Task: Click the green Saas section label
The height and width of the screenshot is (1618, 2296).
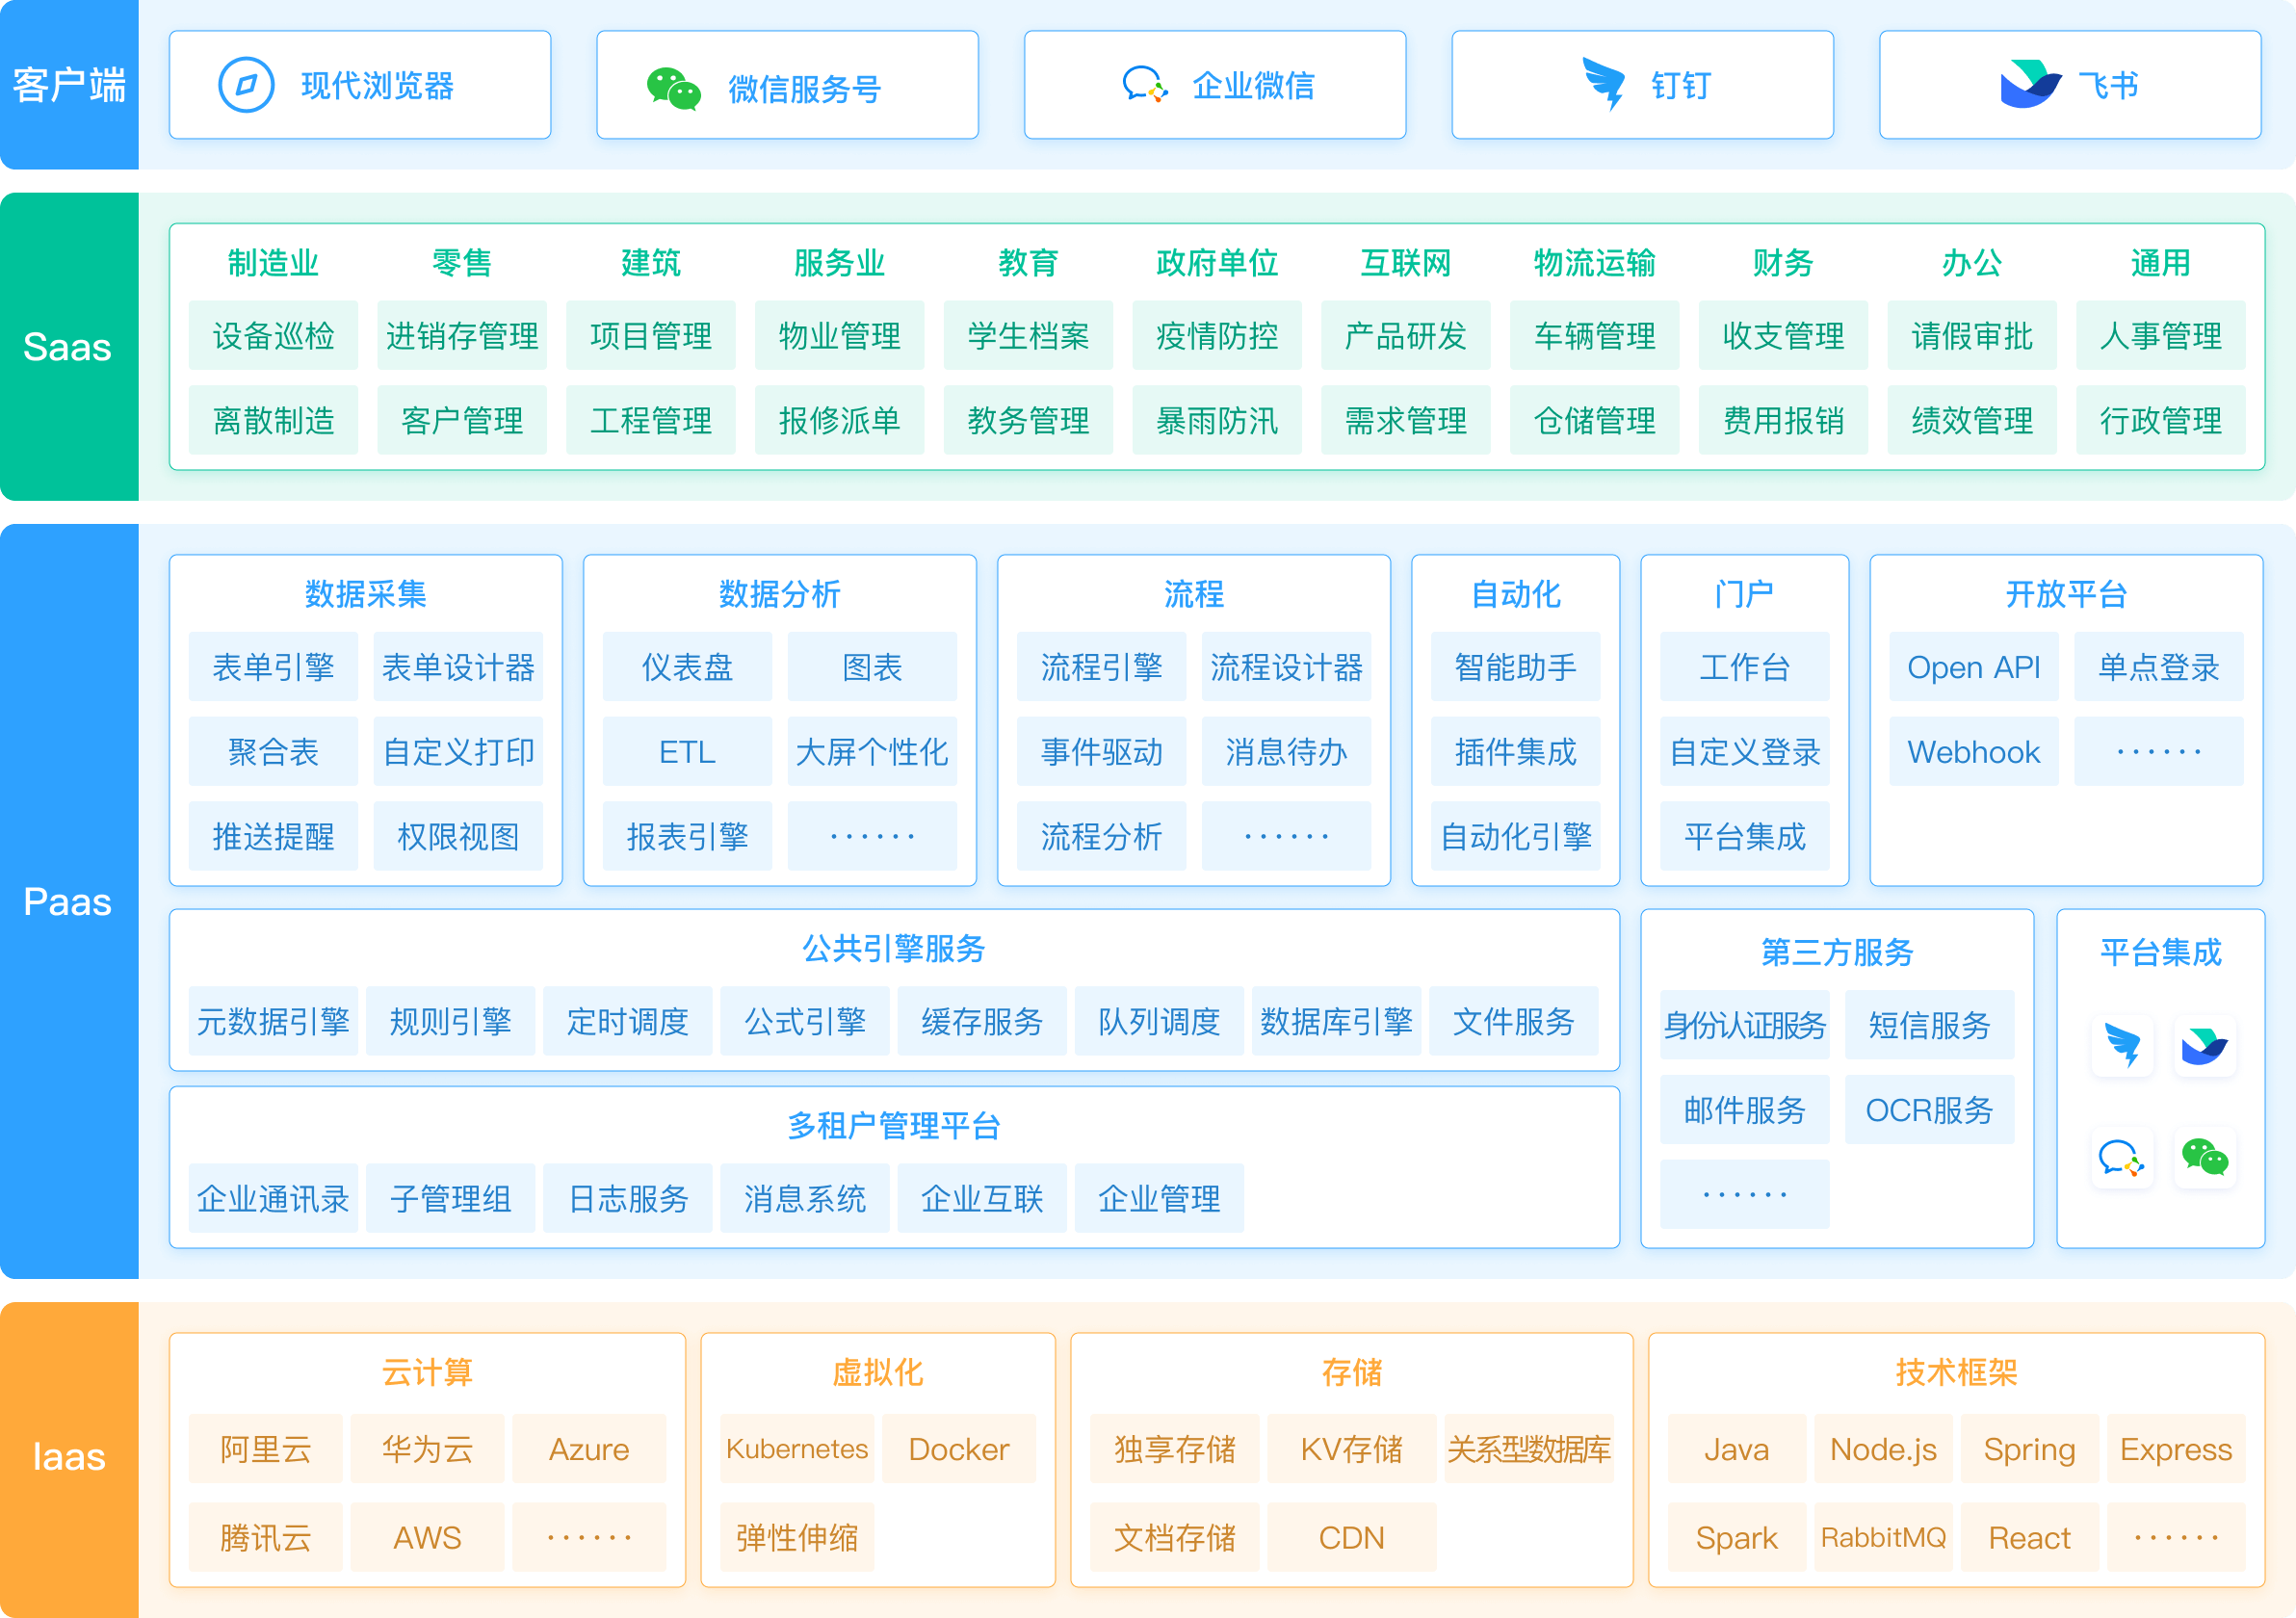Action: pyautogui.click(x=67, y=348)
